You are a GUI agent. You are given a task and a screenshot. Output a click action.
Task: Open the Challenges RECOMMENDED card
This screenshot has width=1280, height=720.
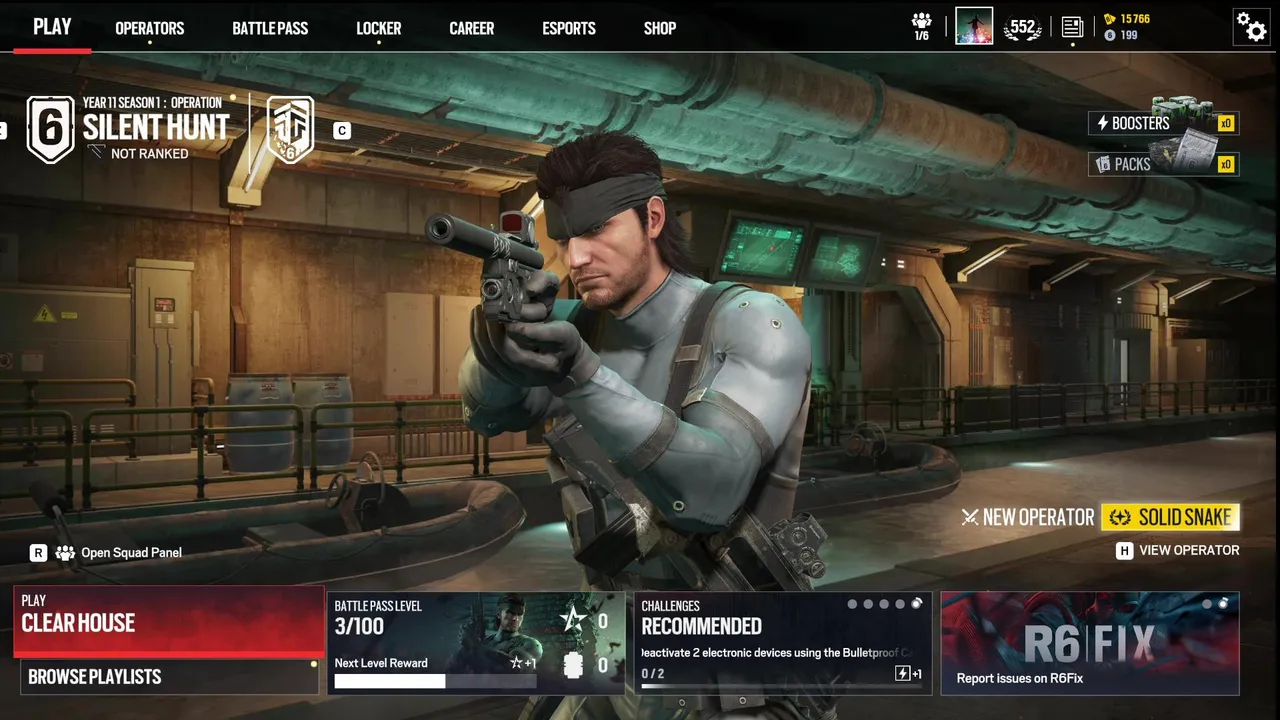point(783,643)
